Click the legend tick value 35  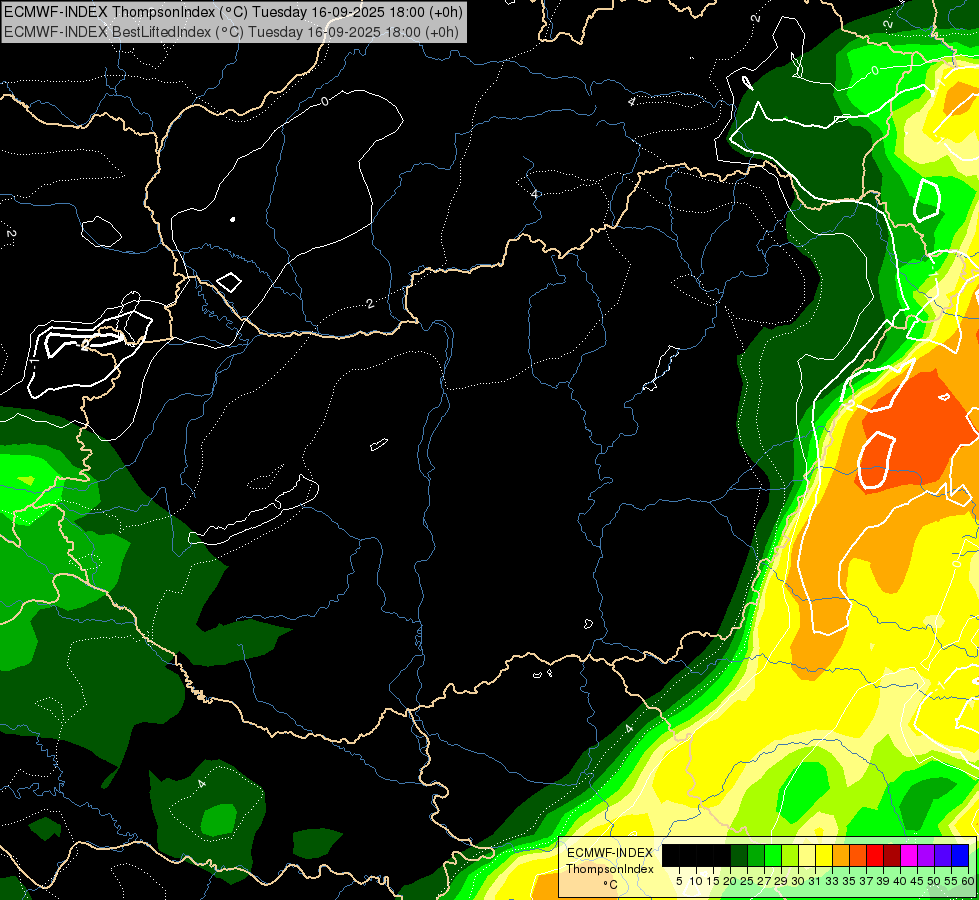(849, 881)
